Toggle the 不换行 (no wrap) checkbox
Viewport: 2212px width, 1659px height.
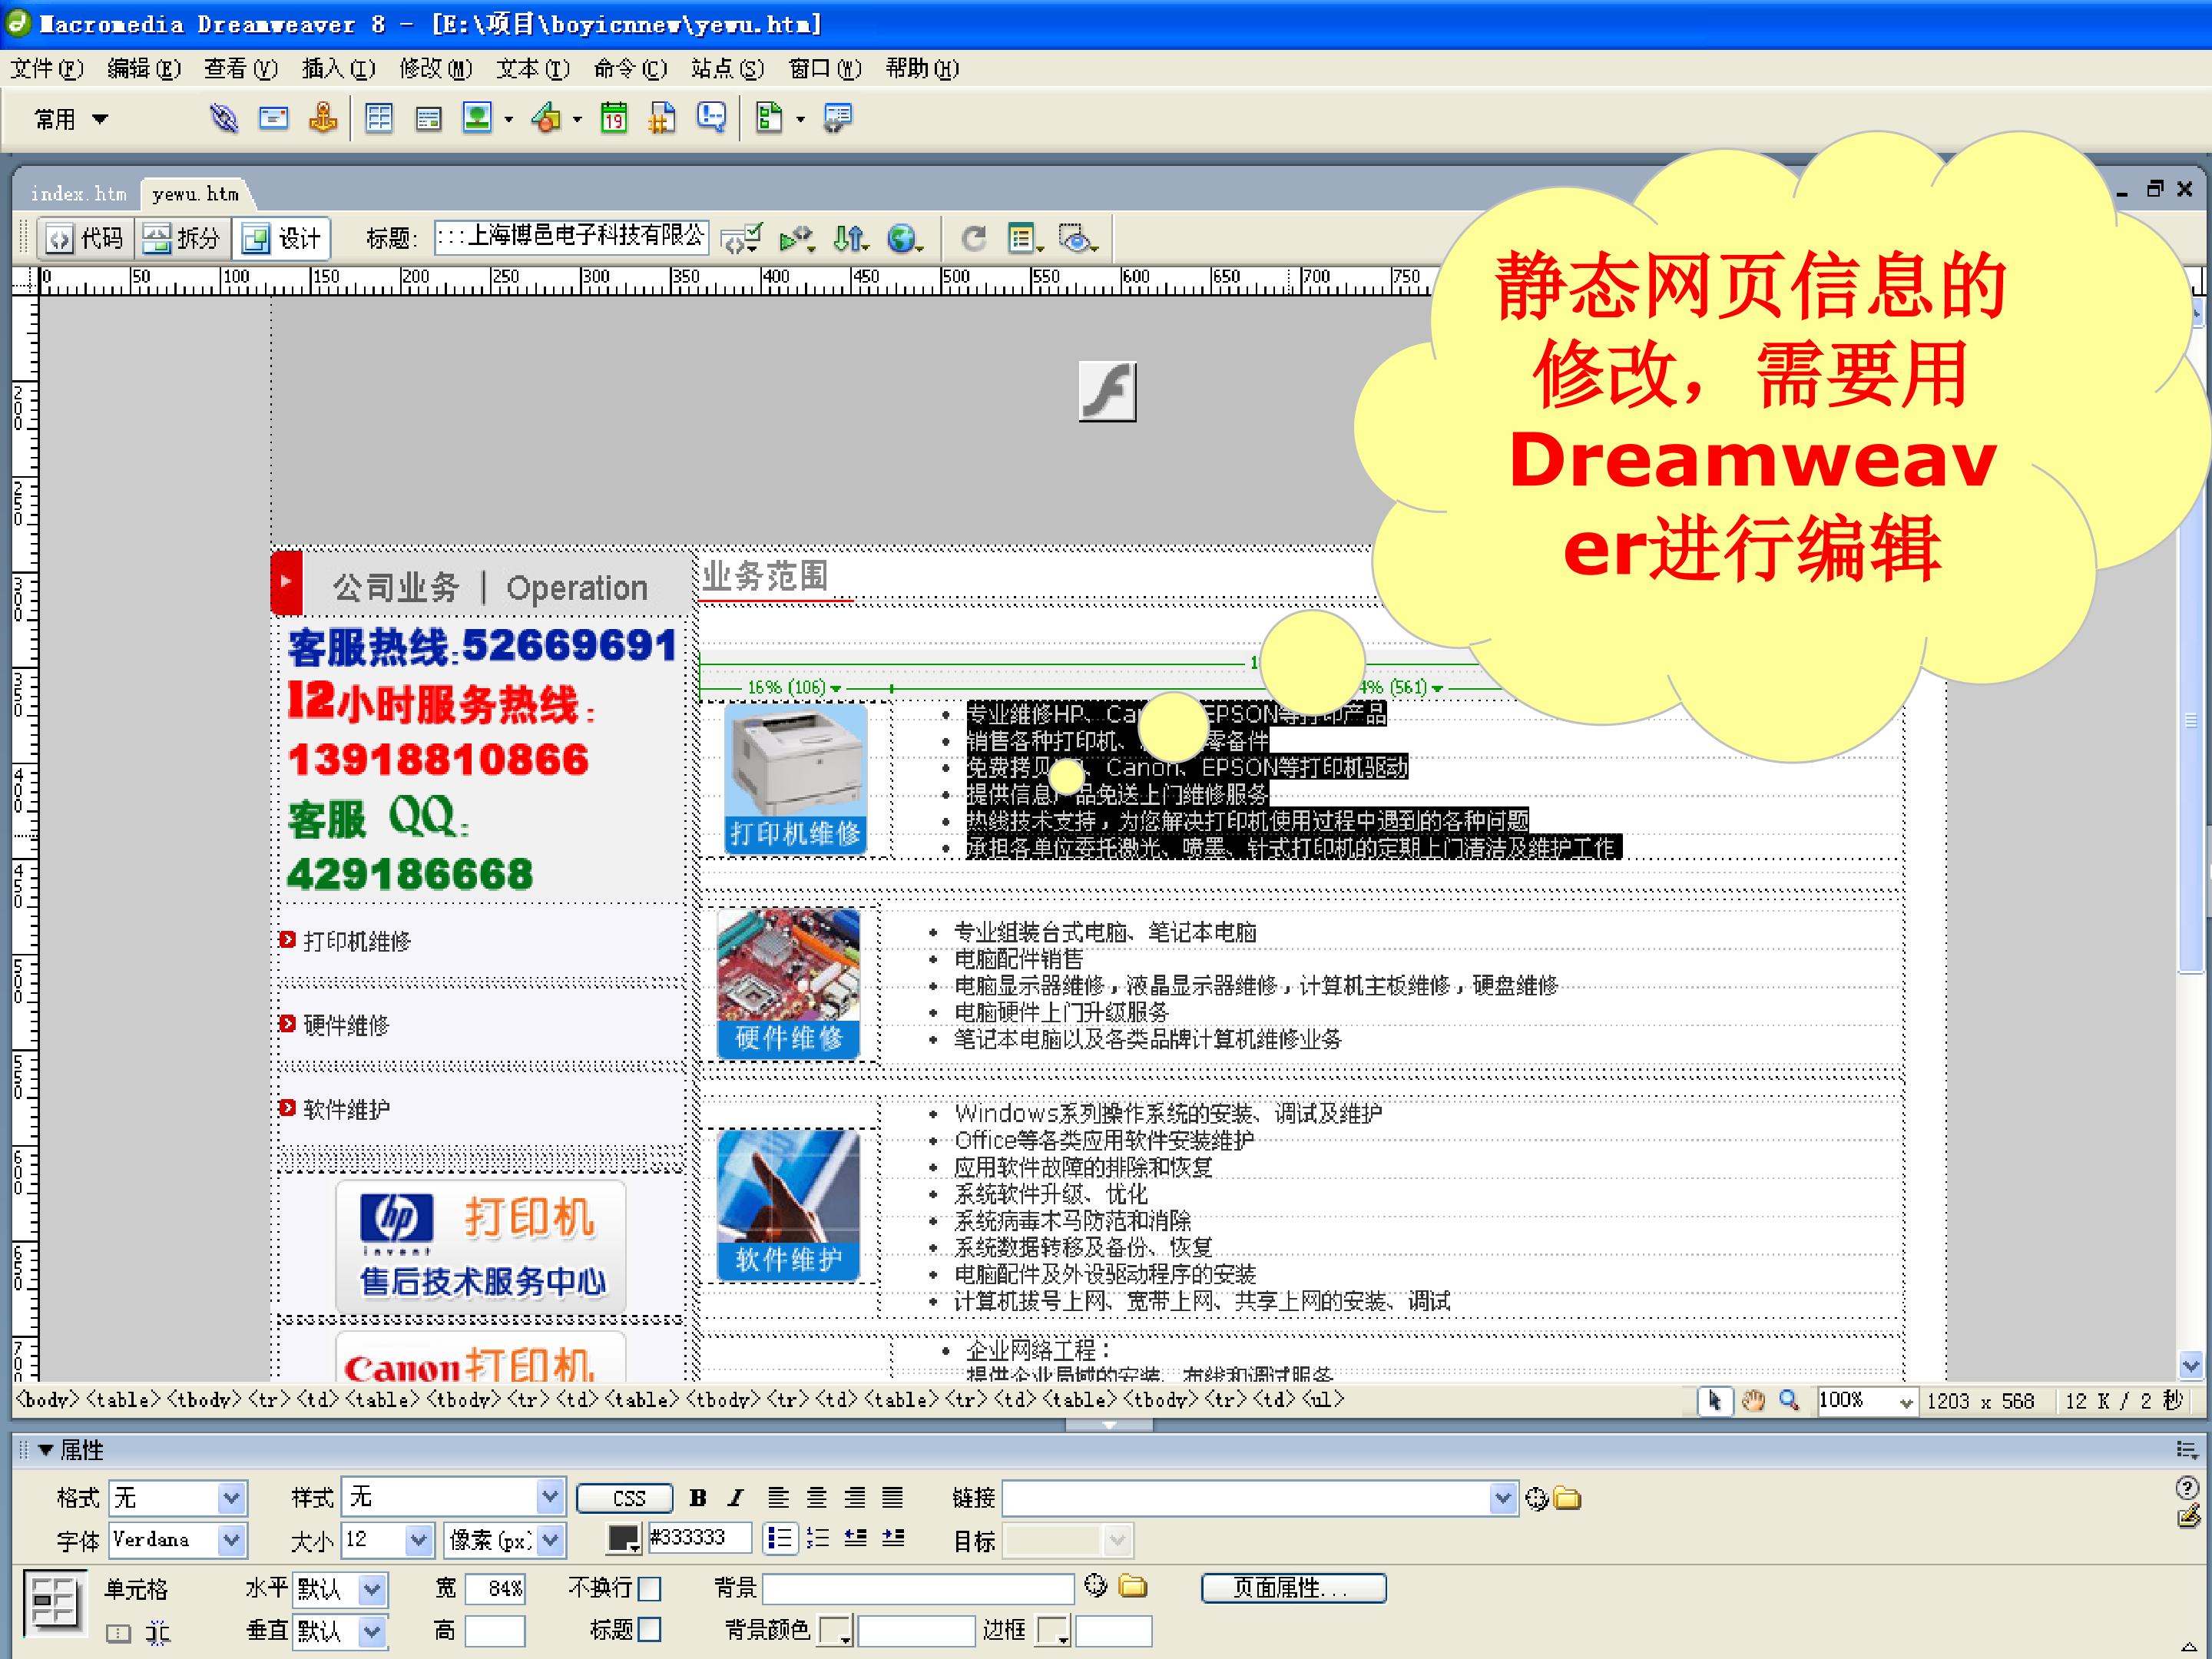coord(650,1588)
